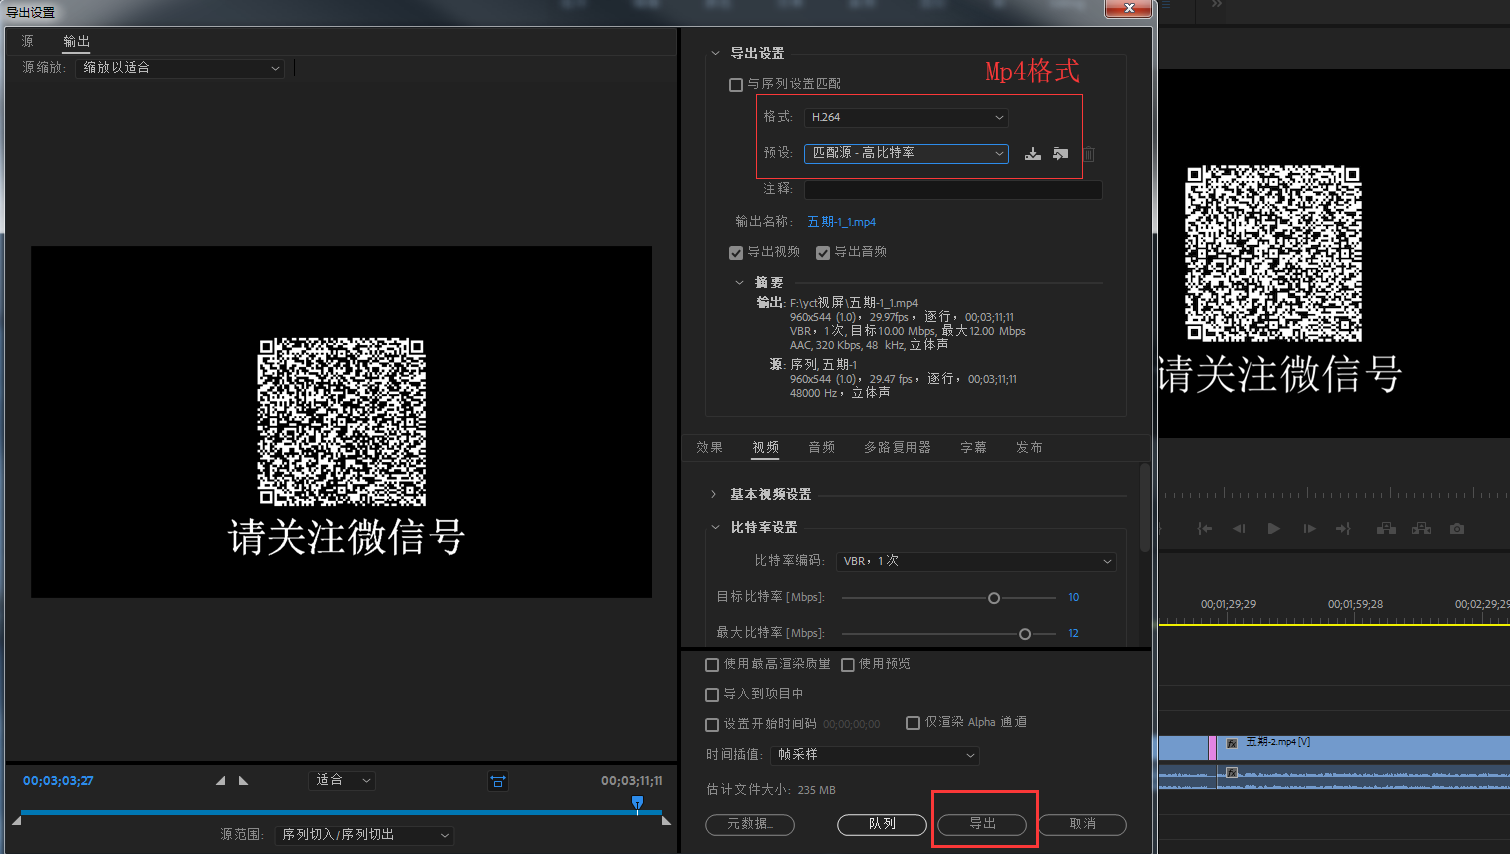
Task: Expand the 基本视频设置 section
Action: click(714, 494)
